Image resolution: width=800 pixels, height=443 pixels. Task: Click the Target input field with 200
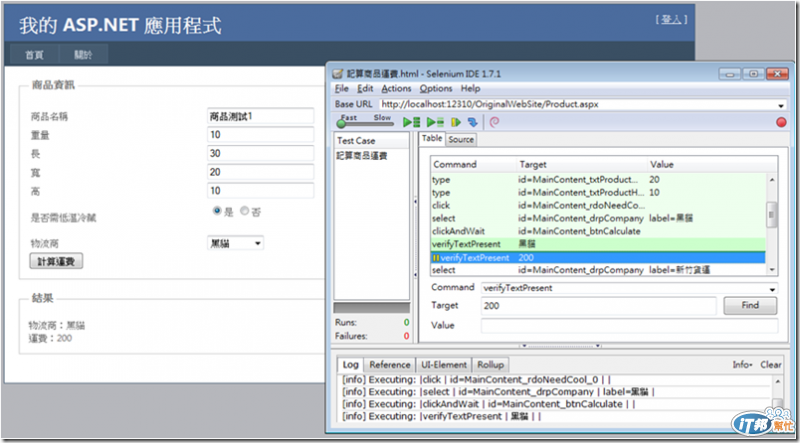(598, 306)
